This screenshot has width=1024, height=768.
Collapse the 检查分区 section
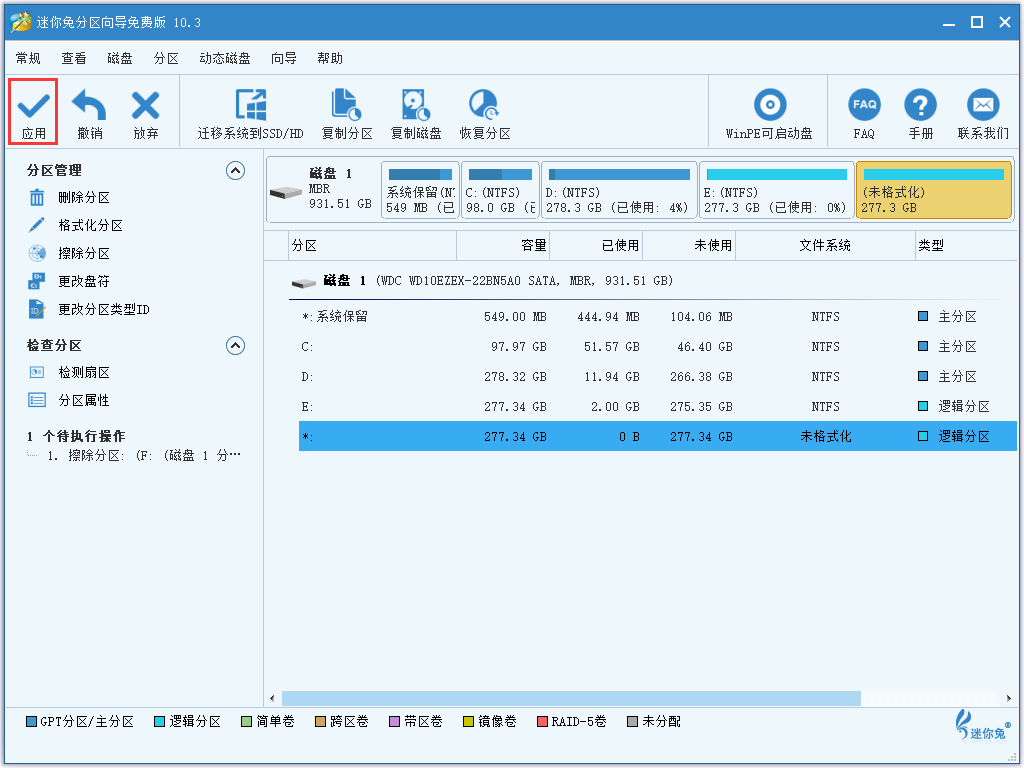(235, 345)
